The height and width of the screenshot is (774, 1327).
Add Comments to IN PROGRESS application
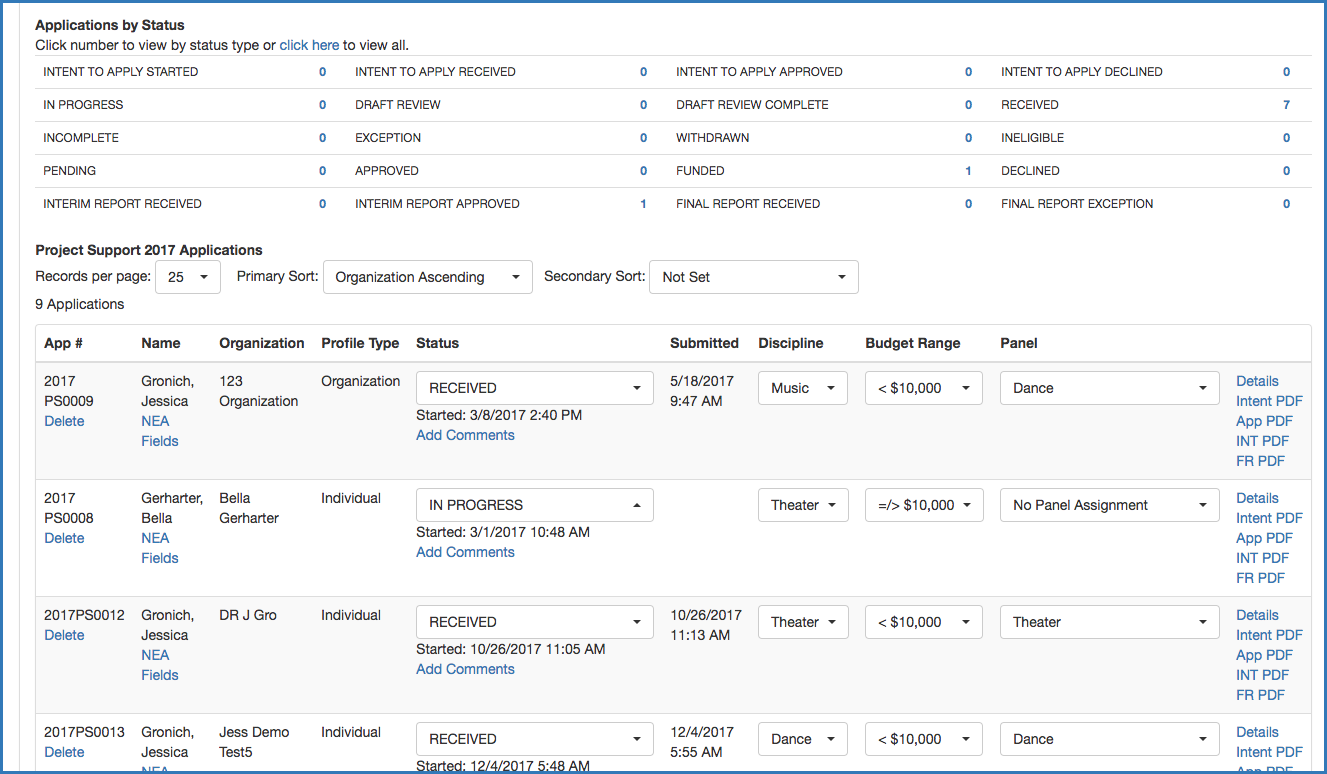[465, 552]
